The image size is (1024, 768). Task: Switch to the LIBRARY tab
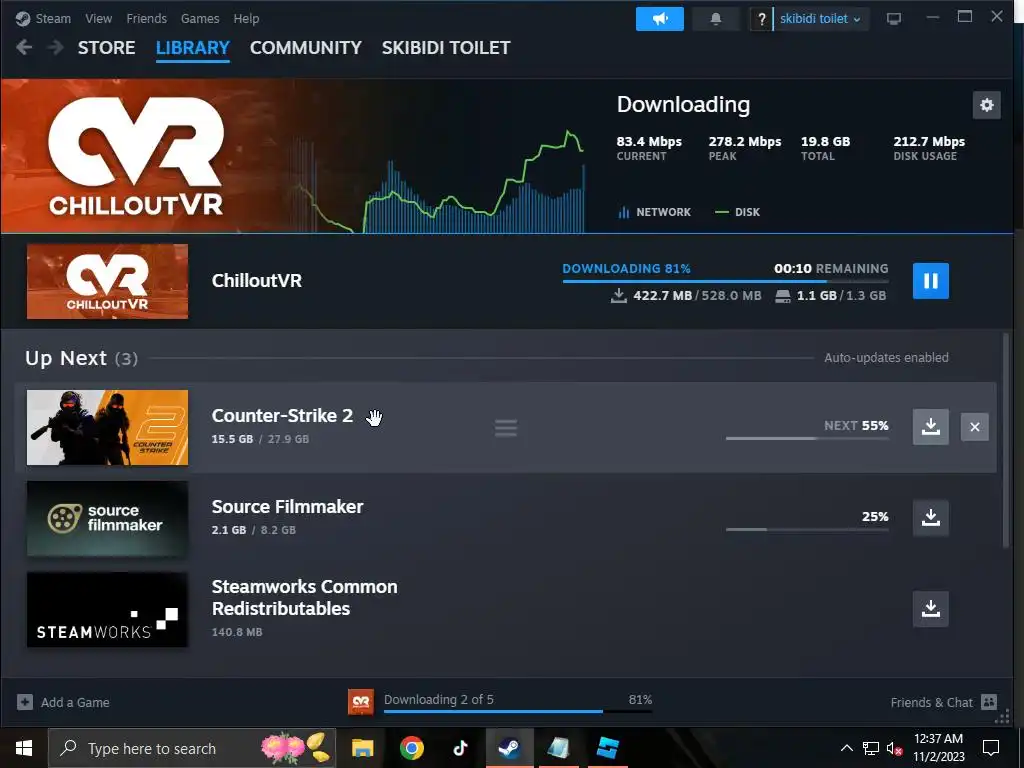click(x=193, y=48)
